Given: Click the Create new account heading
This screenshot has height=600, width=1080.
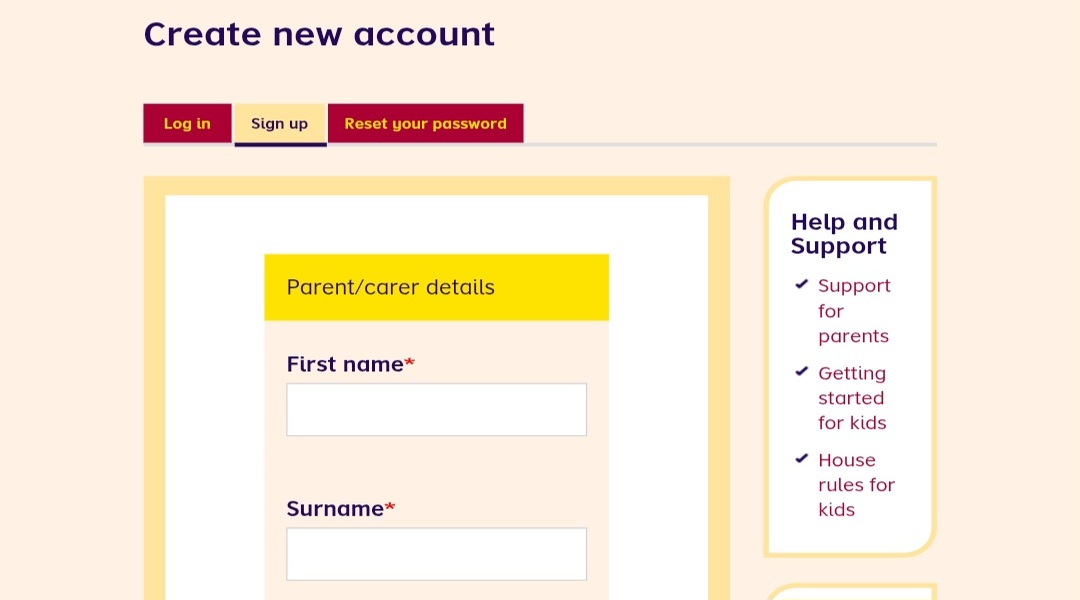Looking at the screenshot, I should click(319, 34).
